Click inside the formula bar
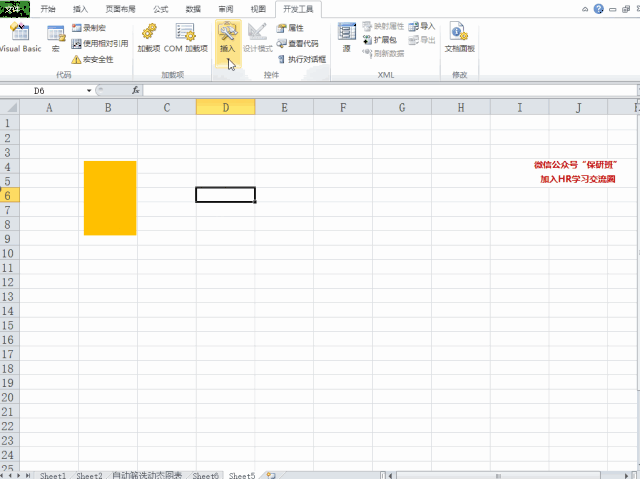Image resolution: width=640 pixels, height=479 pixels. 390,91
